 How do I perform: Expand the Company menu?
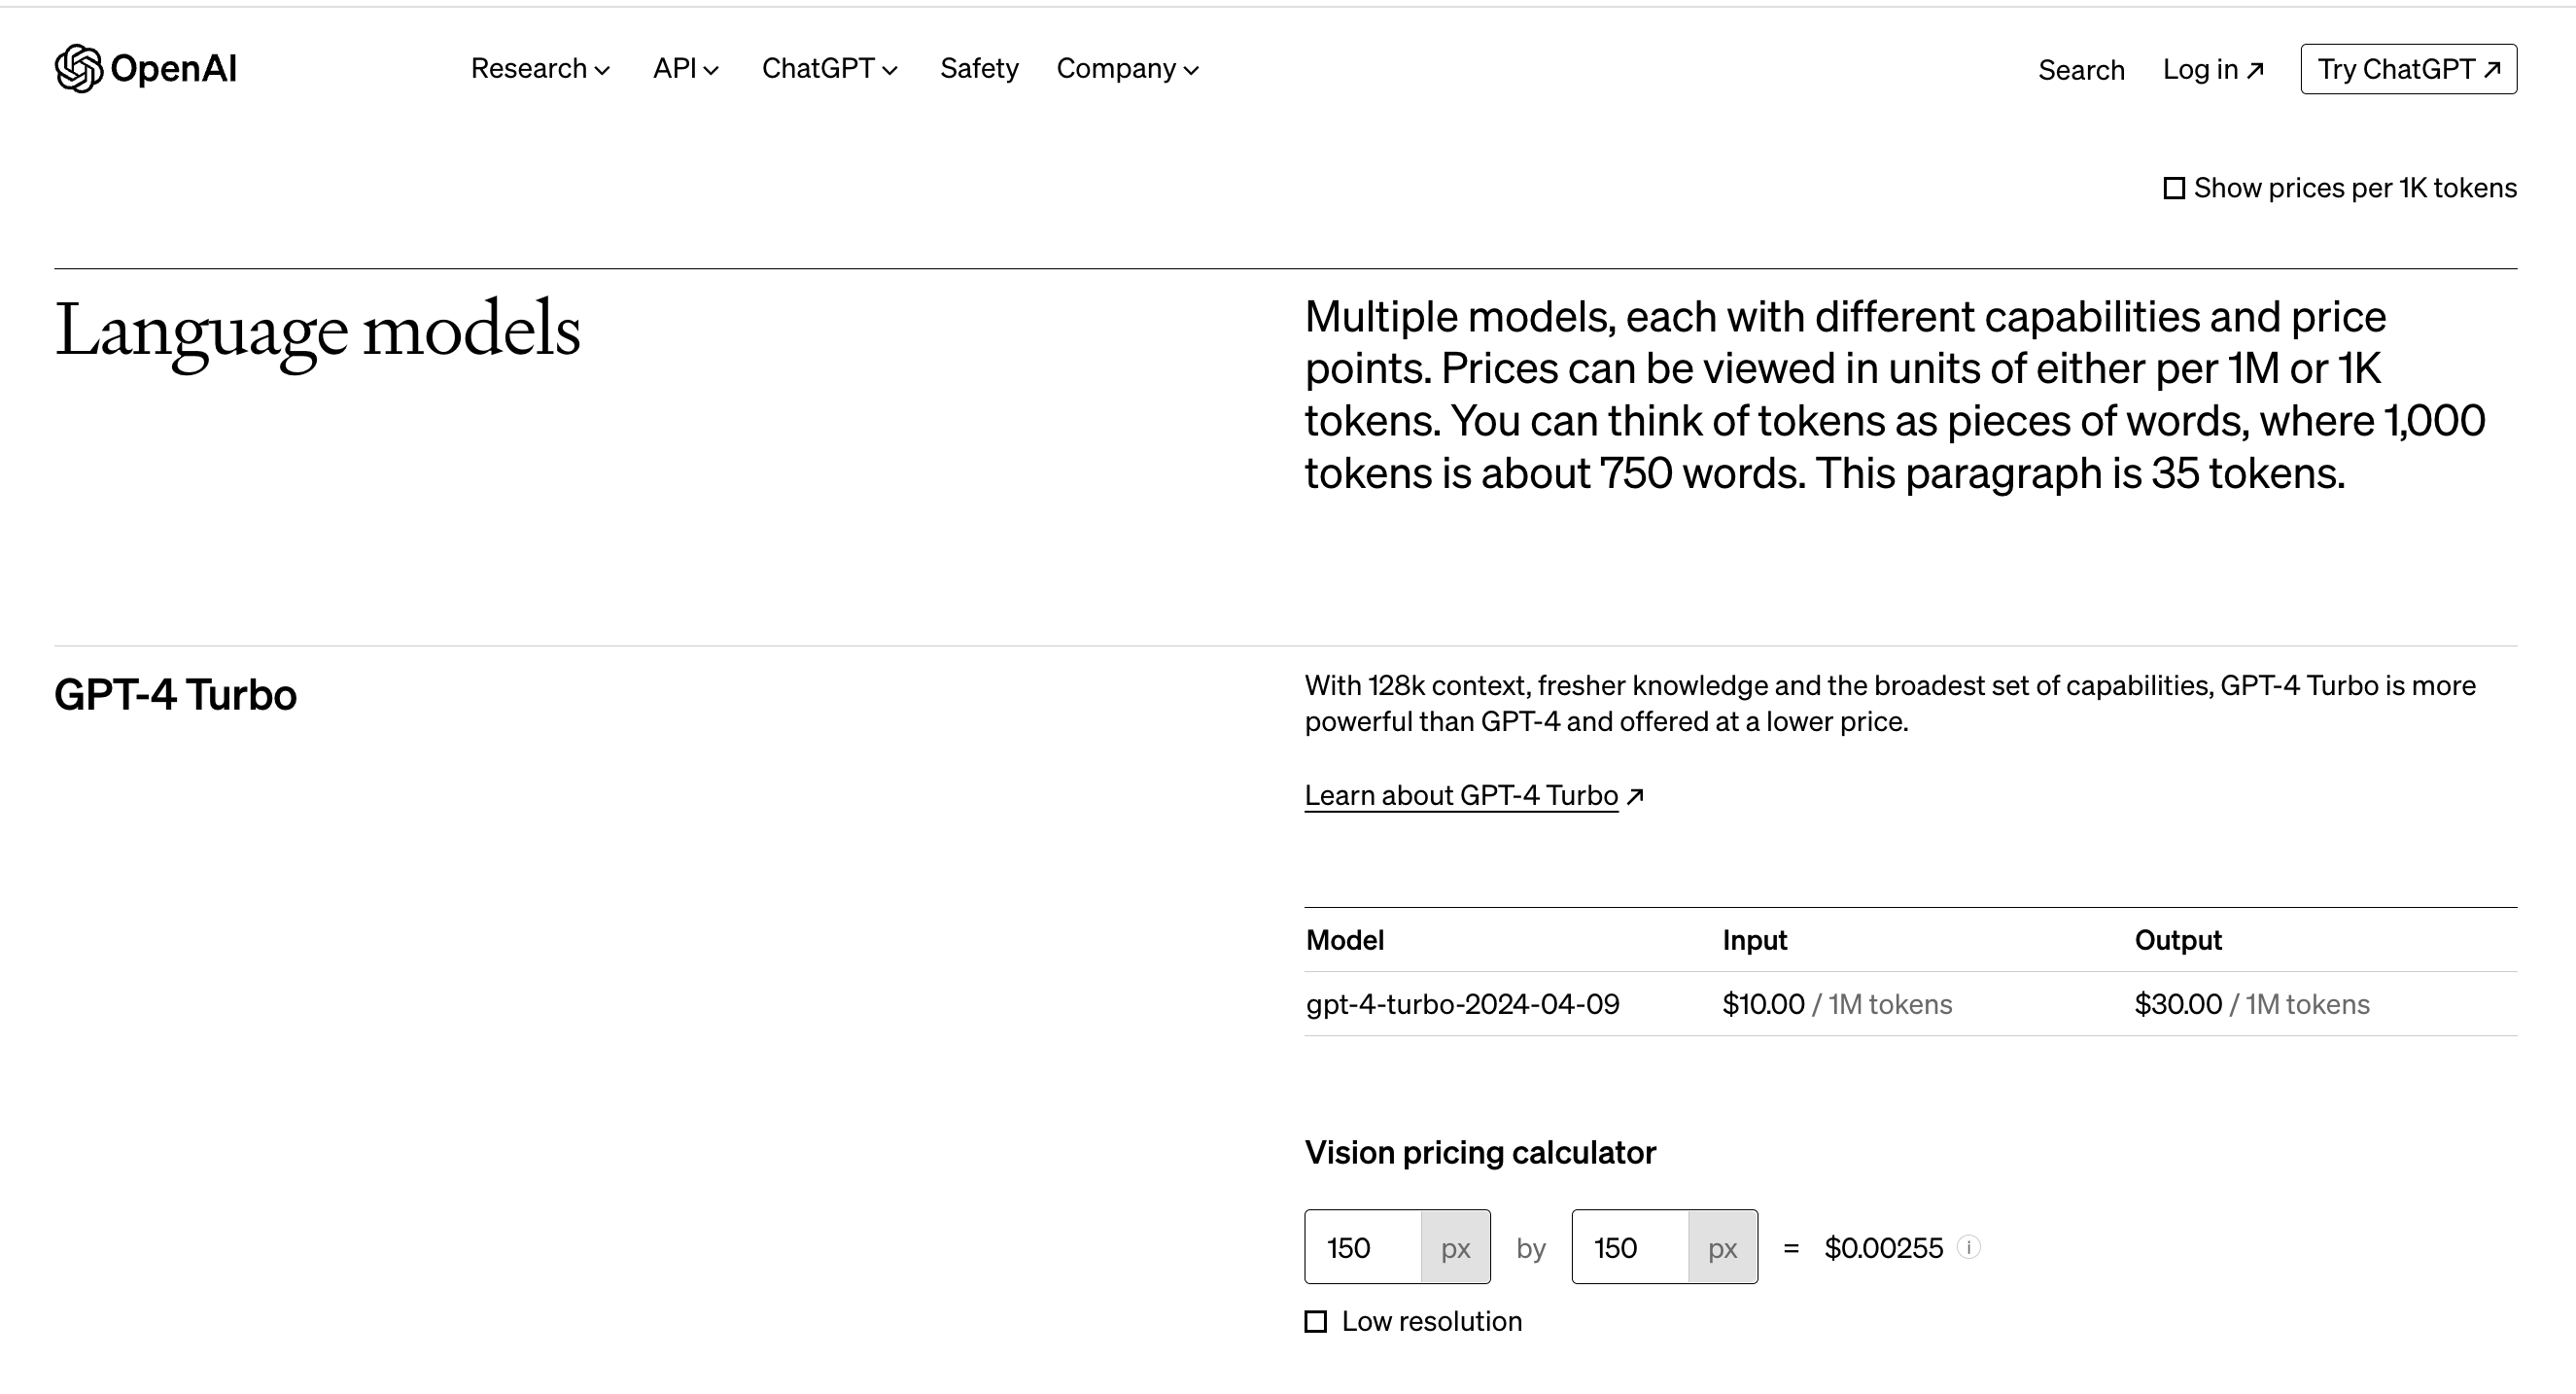coord(1127,69)
